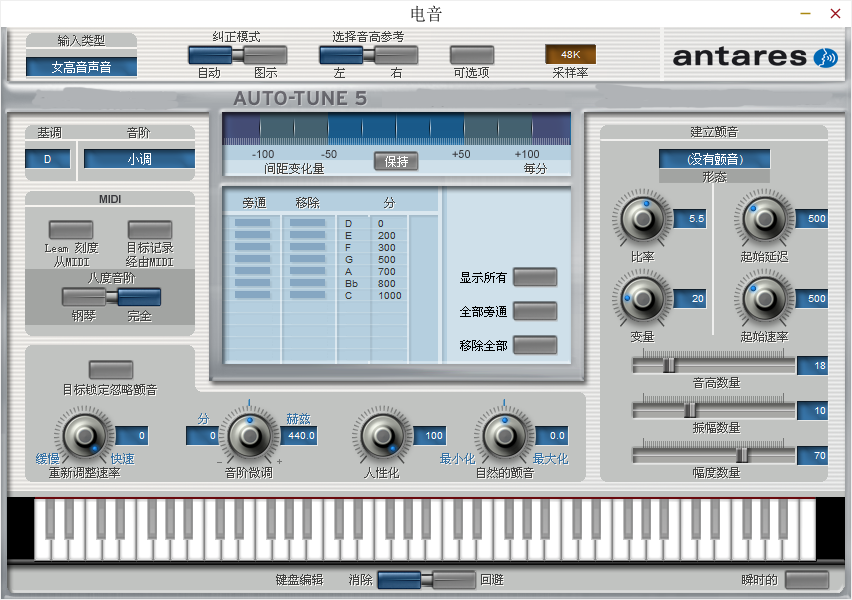The height and width of the screenshot is (600, 852).
Task: Switch 八度音阶 to 完全
Action: point(139,297)
